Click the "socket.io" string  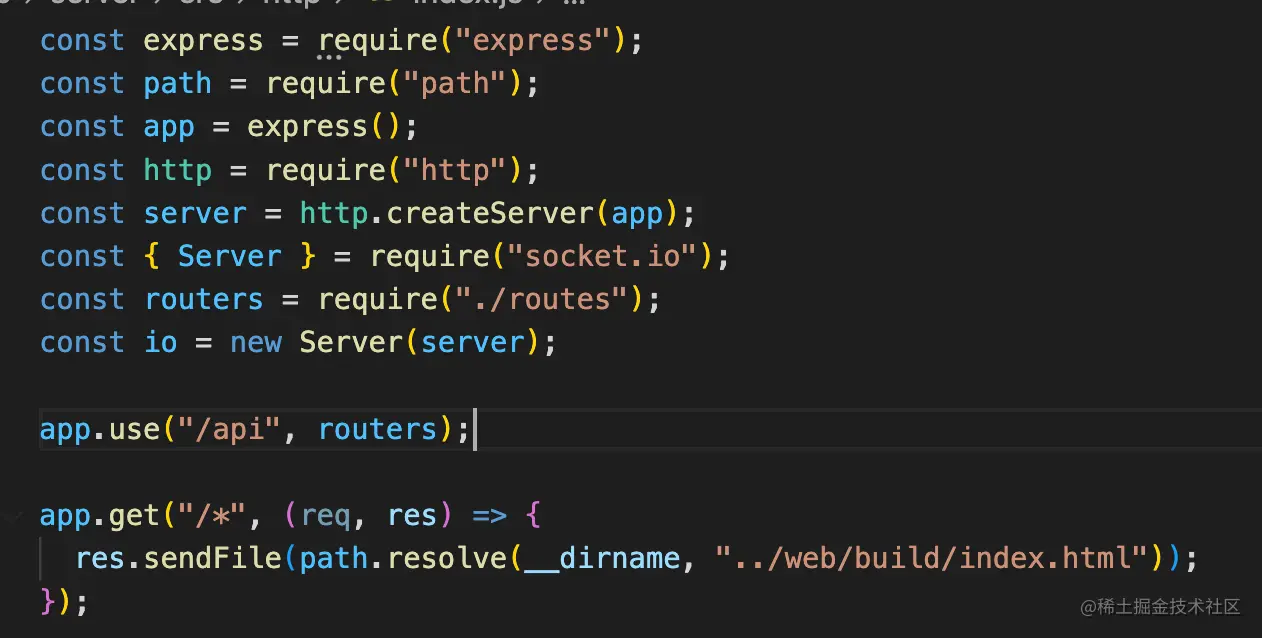tap(602, 256)
